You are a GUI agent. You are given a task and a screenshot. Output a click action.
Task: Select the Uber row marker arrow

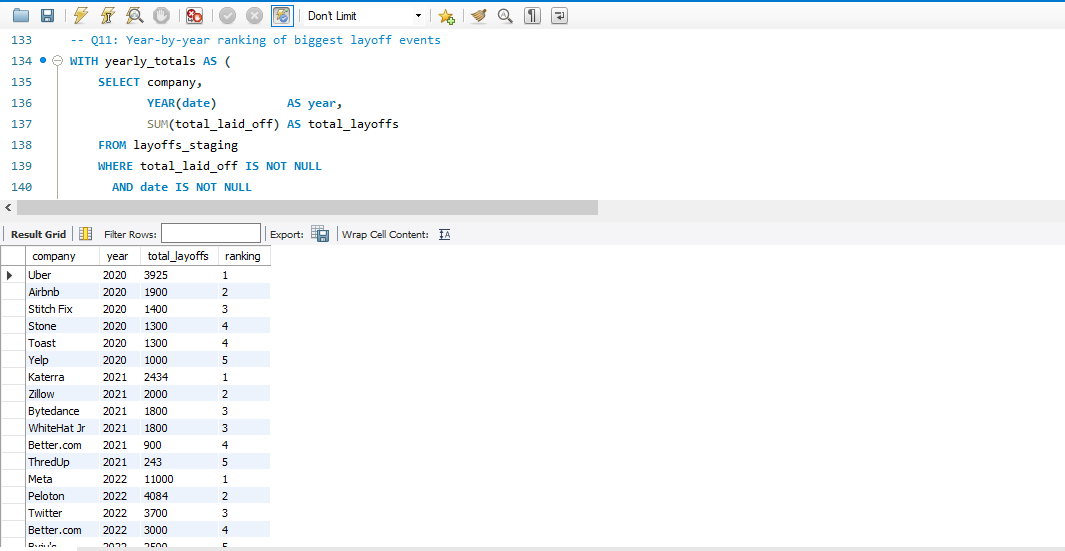coord(10,275)
